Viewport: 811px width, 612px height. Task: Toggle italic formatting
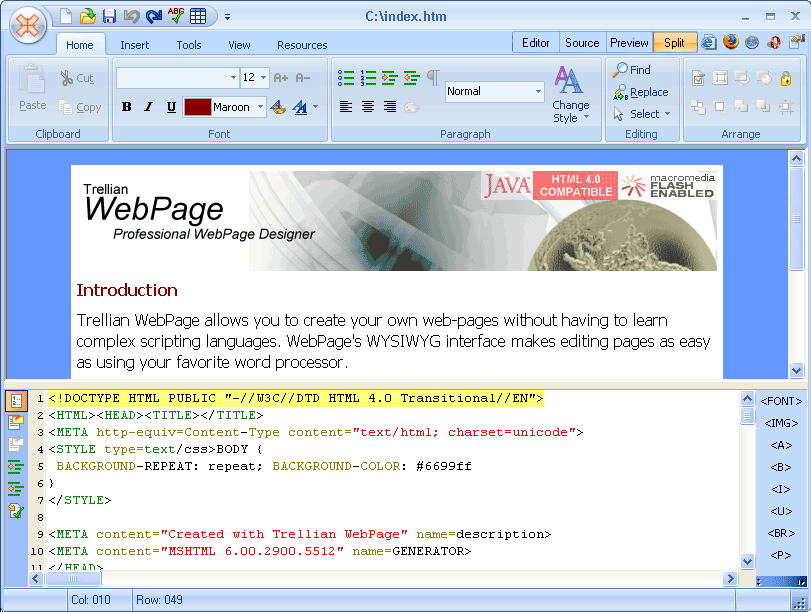(x=149, y=107)
